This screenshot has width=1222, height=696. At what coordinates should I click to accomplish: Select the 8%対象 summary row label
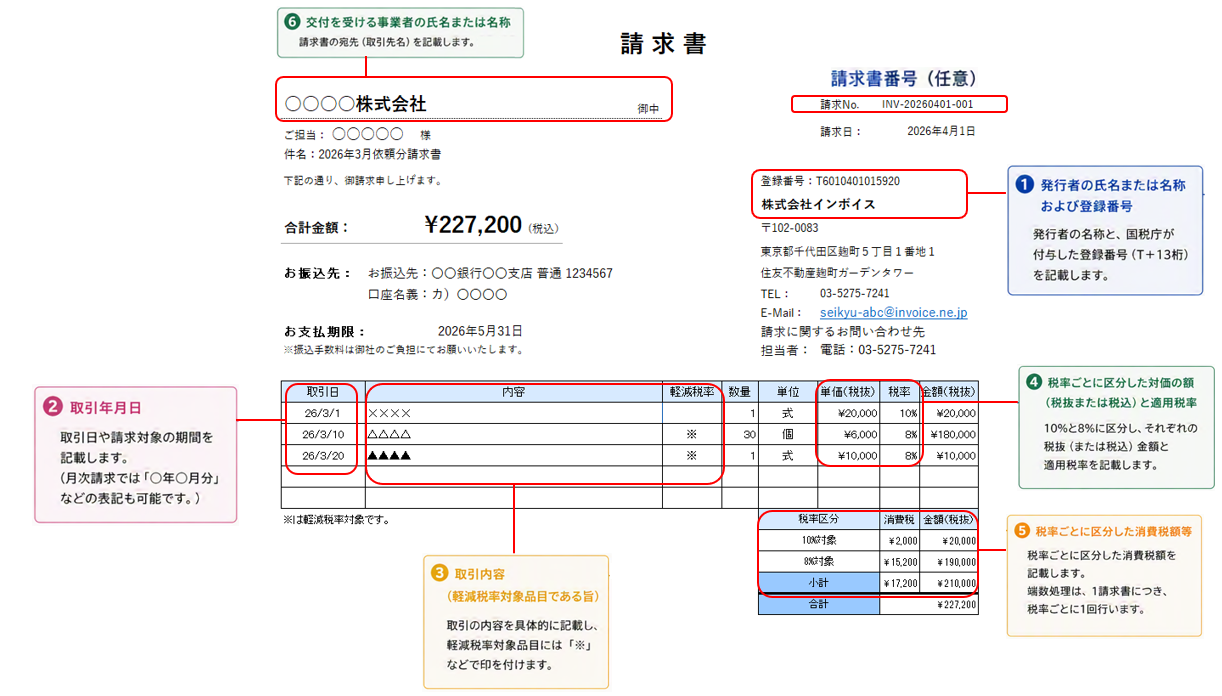click(818, 561)
